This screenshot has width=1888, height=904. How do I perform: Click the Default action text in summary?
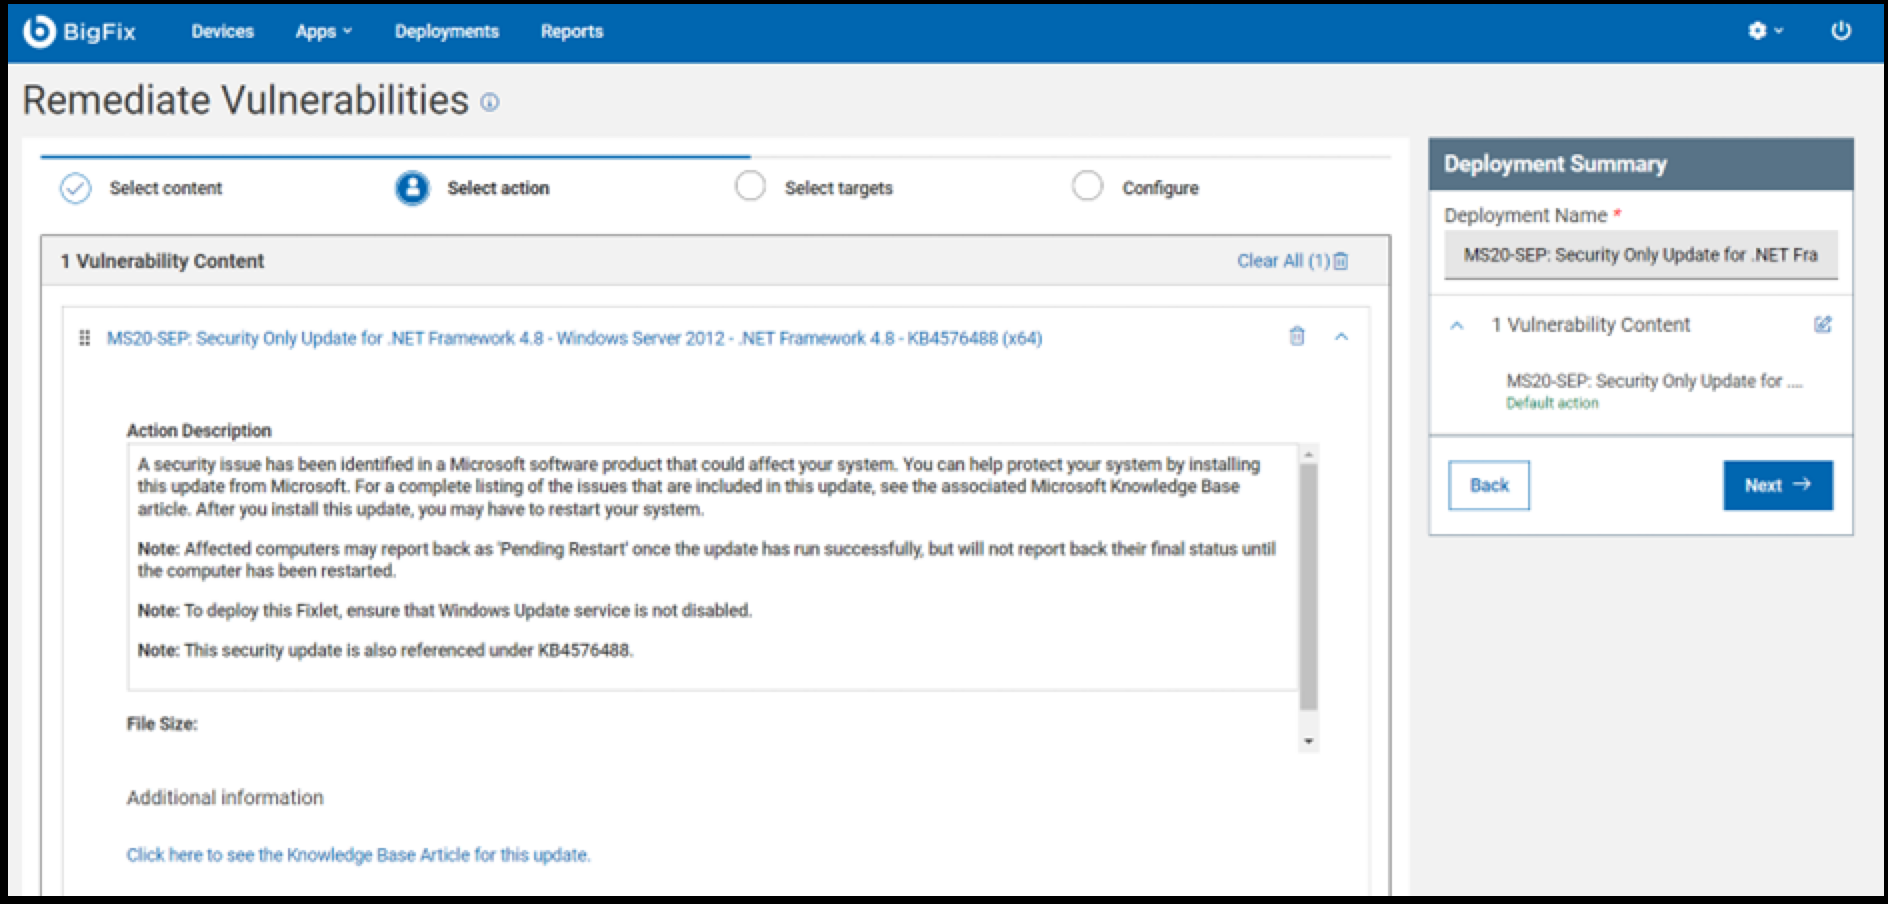tap(1552, 403)
